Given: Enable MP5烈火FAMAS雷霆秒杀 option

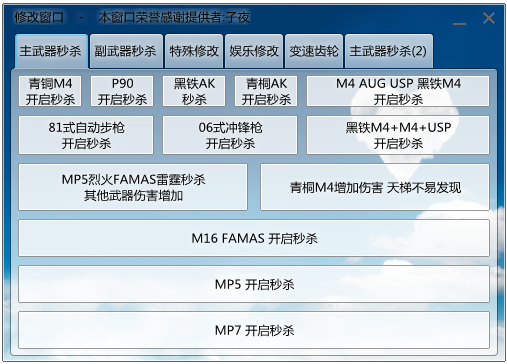Looking at the screenshot, I should coord(133,187).
